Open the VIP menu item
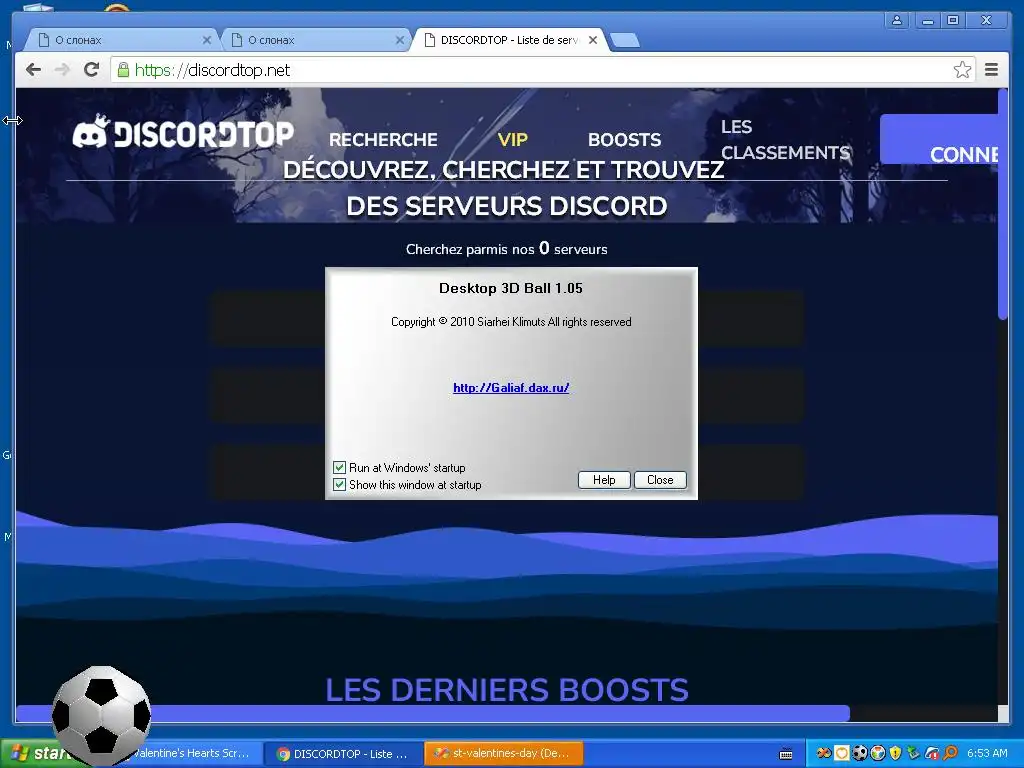The image size is (1024, 768). click(x=513, y=140)
